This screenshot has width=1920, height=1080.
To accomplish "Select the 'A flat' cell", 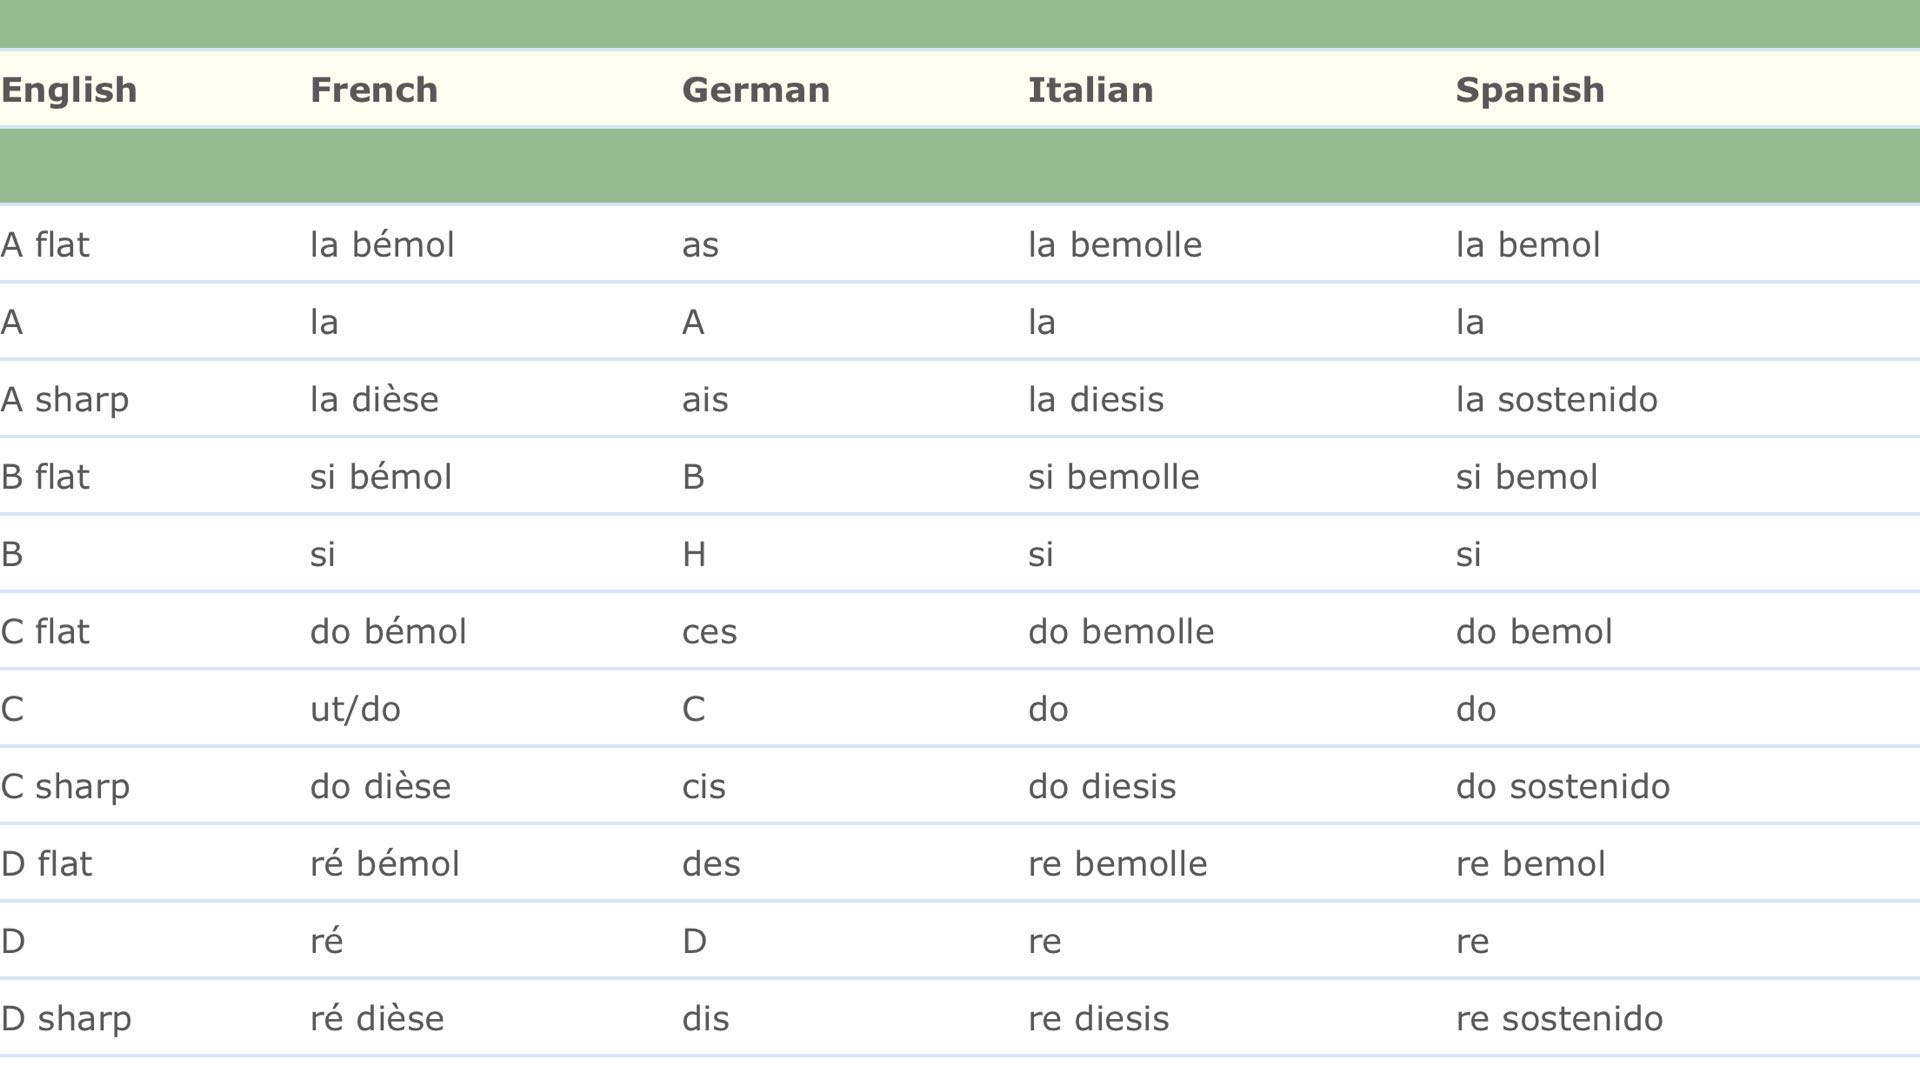I will 45,245.
